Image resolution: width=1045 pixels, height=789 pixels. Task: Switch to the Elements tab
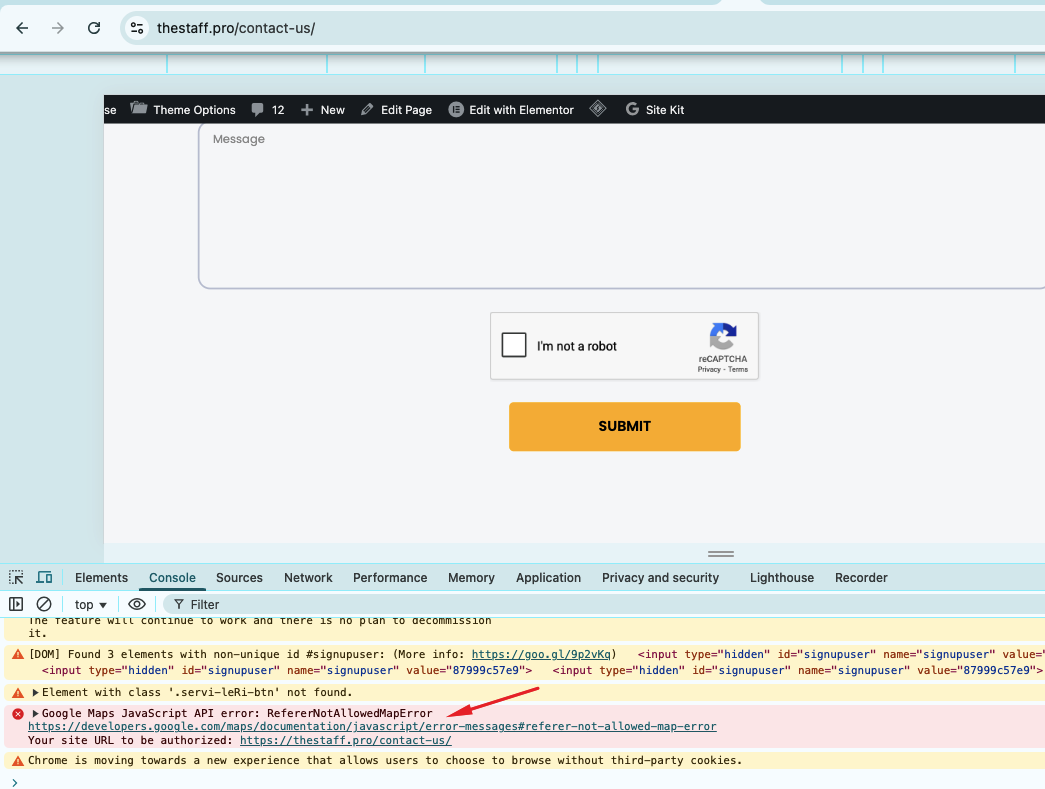pyautogui.click(x=101, y=578)
